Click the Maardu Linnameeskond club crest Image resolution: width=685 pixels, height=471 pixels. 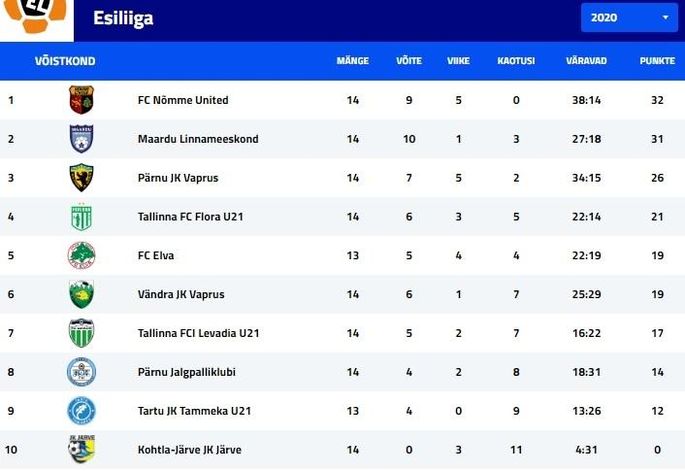tap(81, 139)
